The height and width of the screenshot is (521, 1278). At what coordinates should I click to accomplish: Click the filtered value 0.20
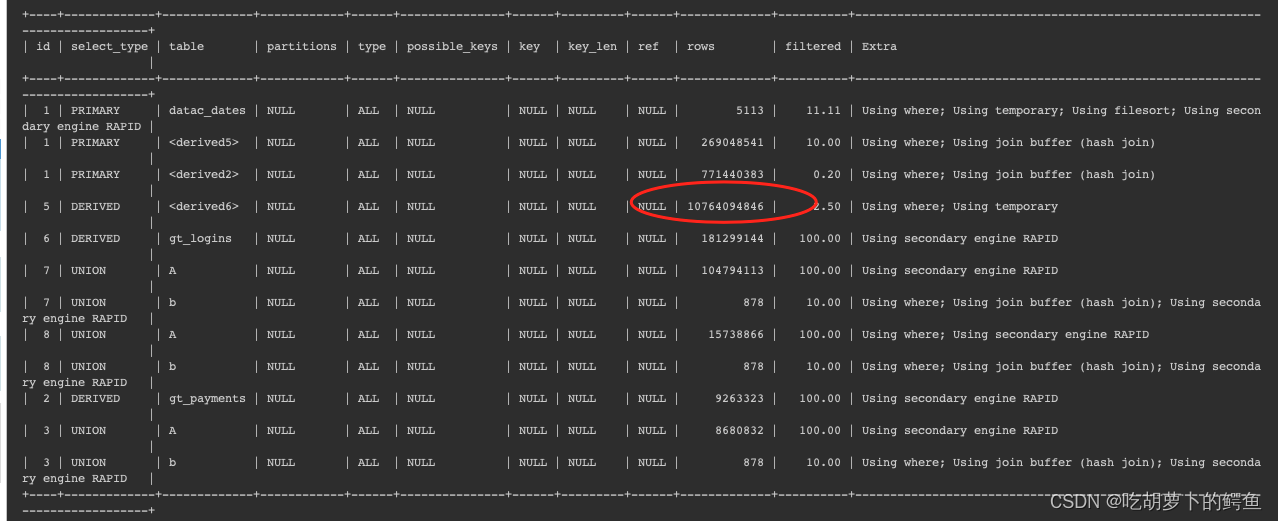click(827, 175)
